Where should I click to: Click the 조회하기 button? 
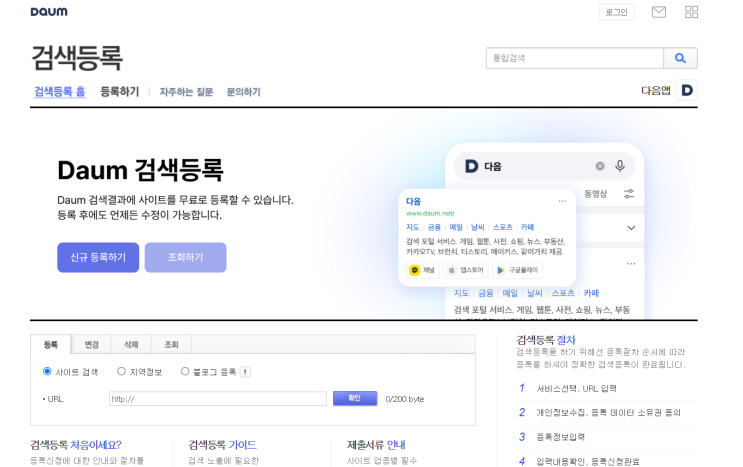[185, 257]
